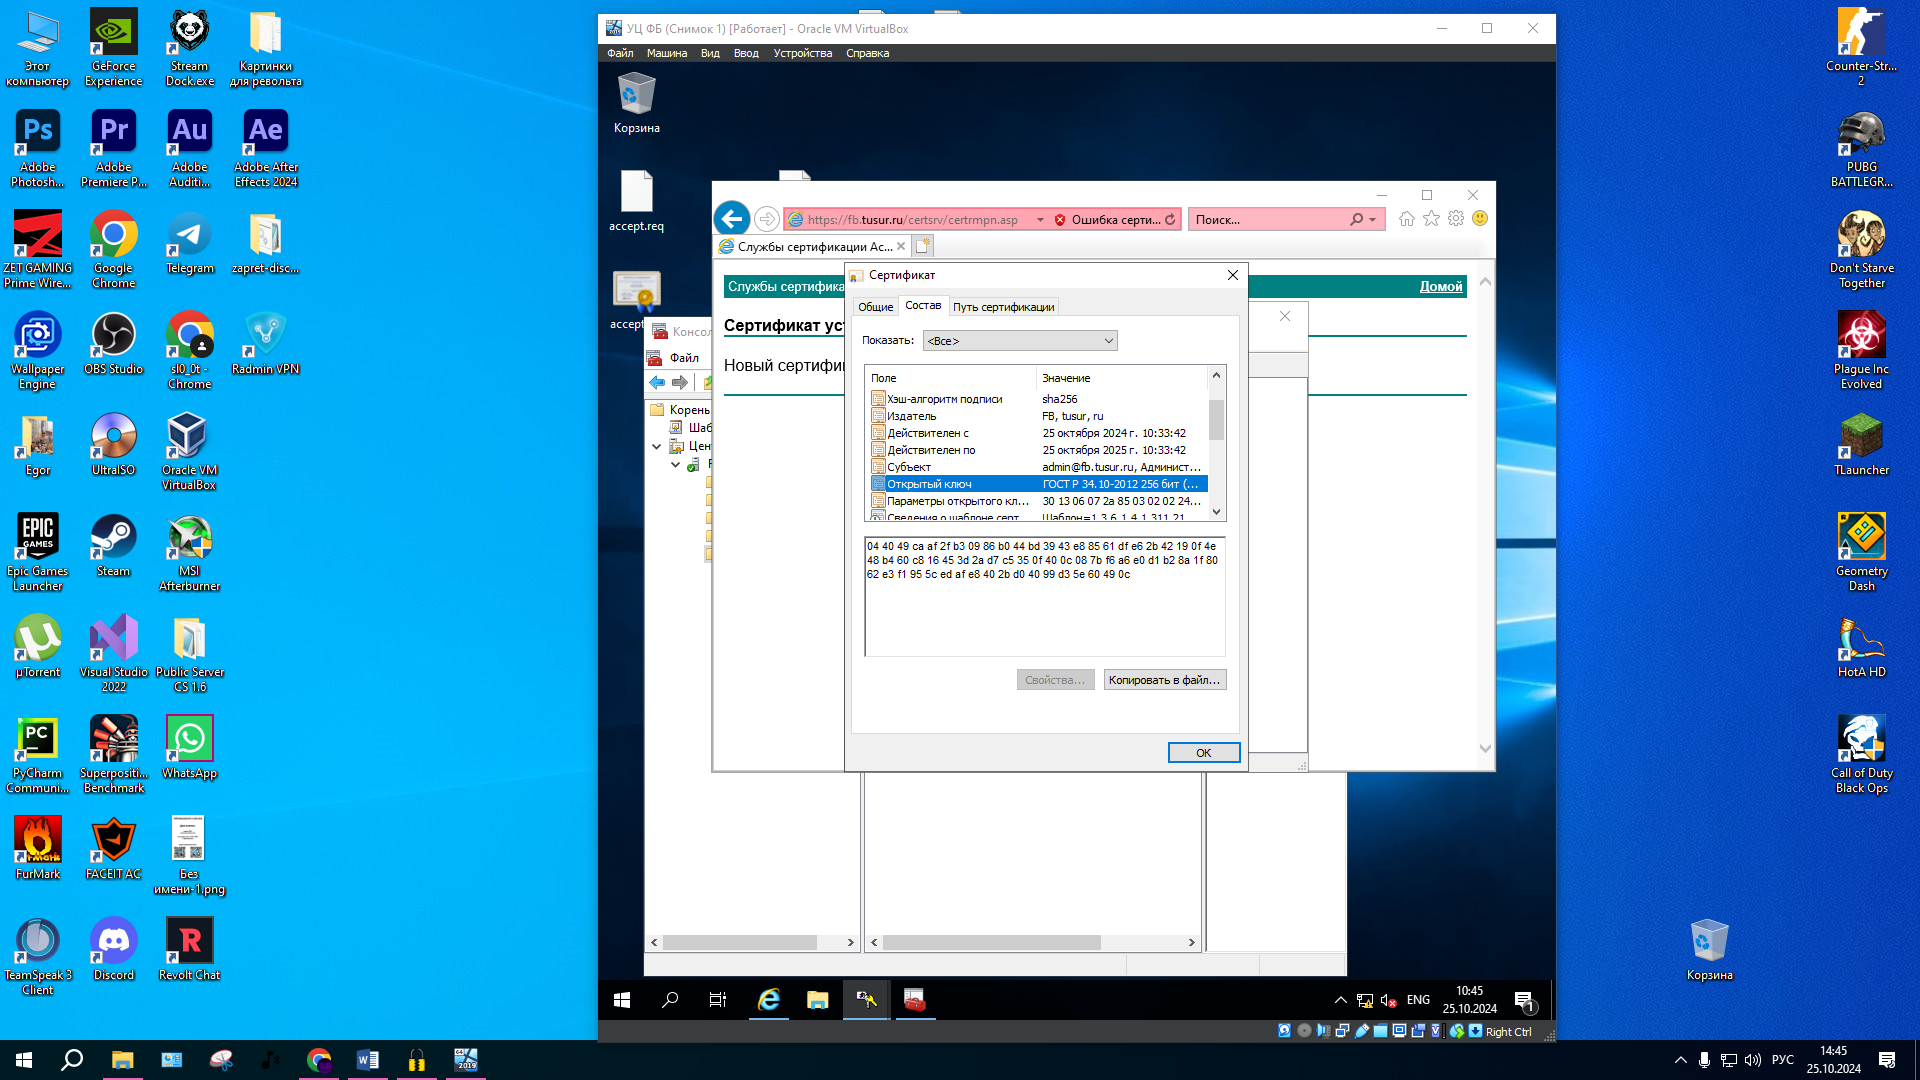Click the Значение column header

coord(1122,378)
